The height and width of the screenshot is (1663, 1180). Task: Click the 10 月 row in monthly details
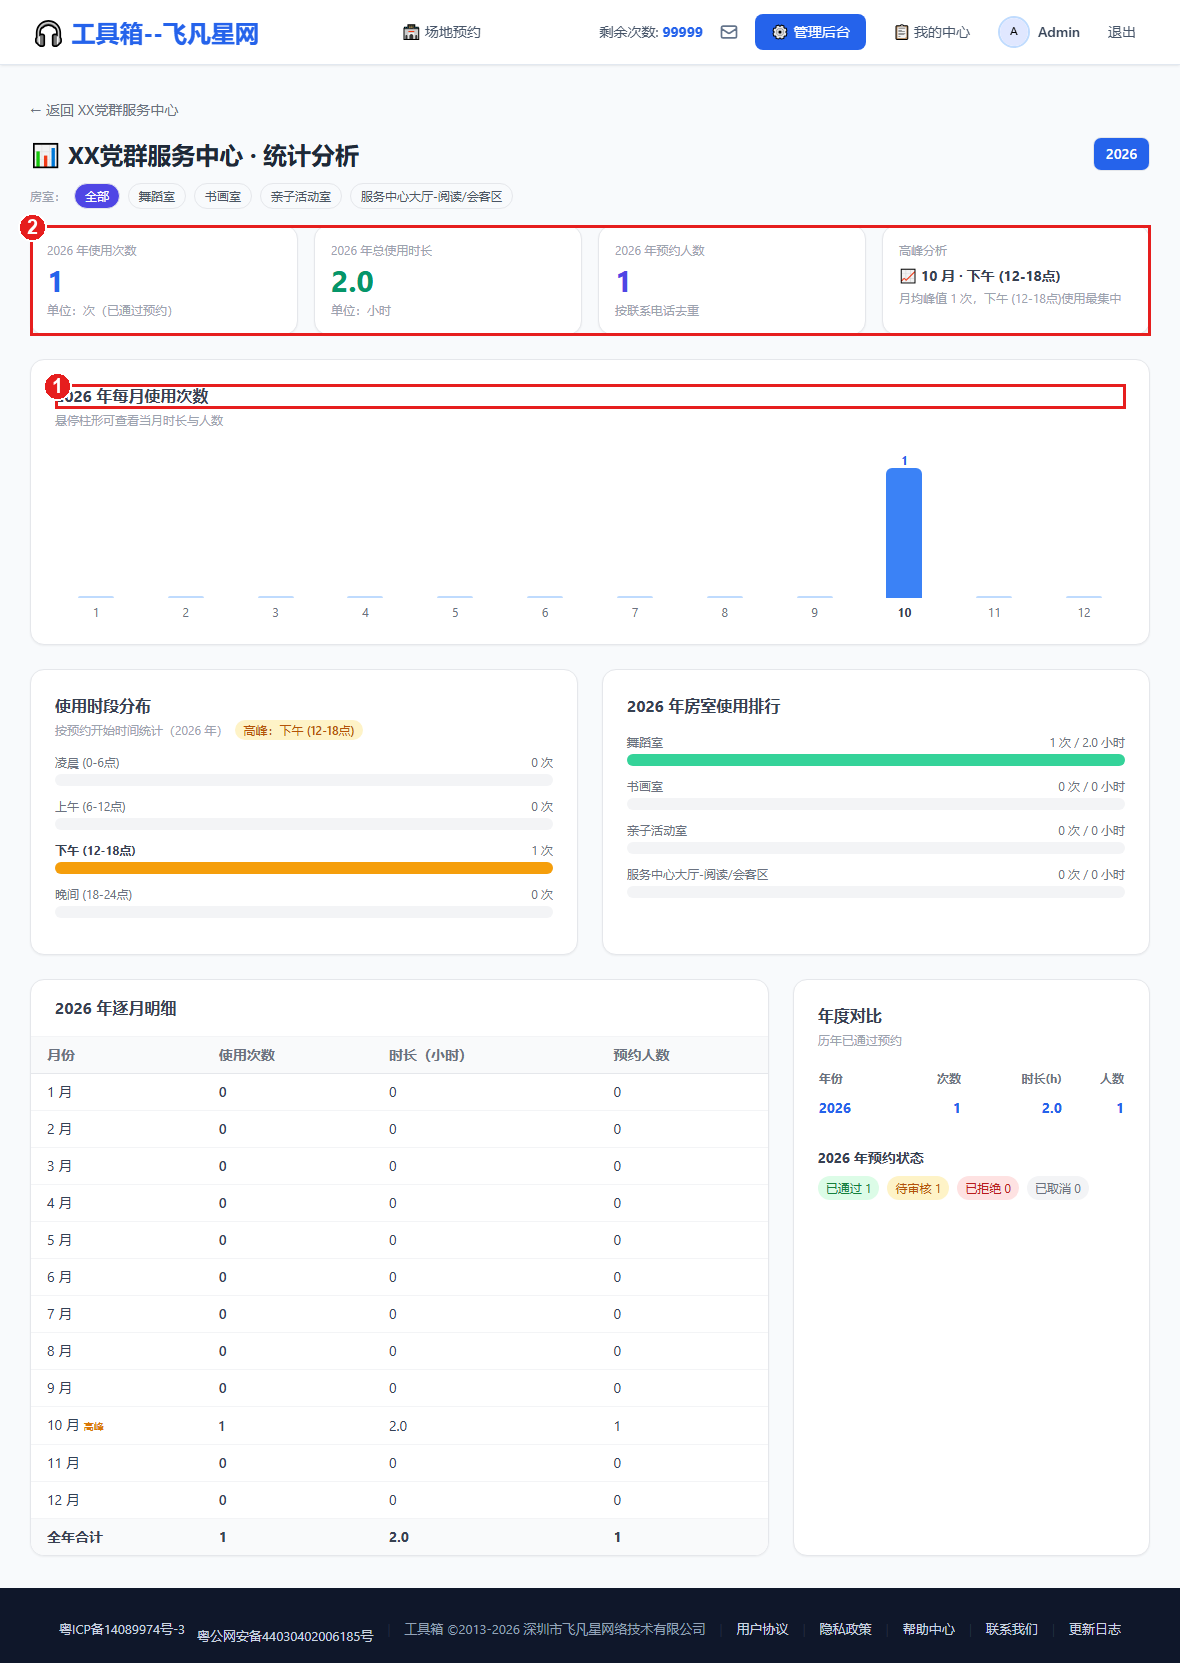pos(400,1426)
